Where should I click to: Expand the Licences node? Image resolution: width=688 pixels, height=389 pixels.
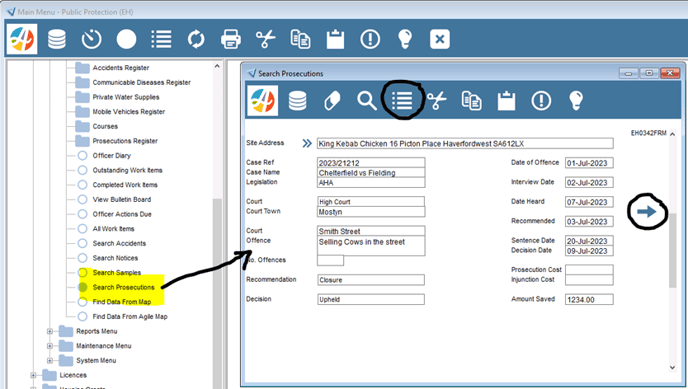click(33, 375)
